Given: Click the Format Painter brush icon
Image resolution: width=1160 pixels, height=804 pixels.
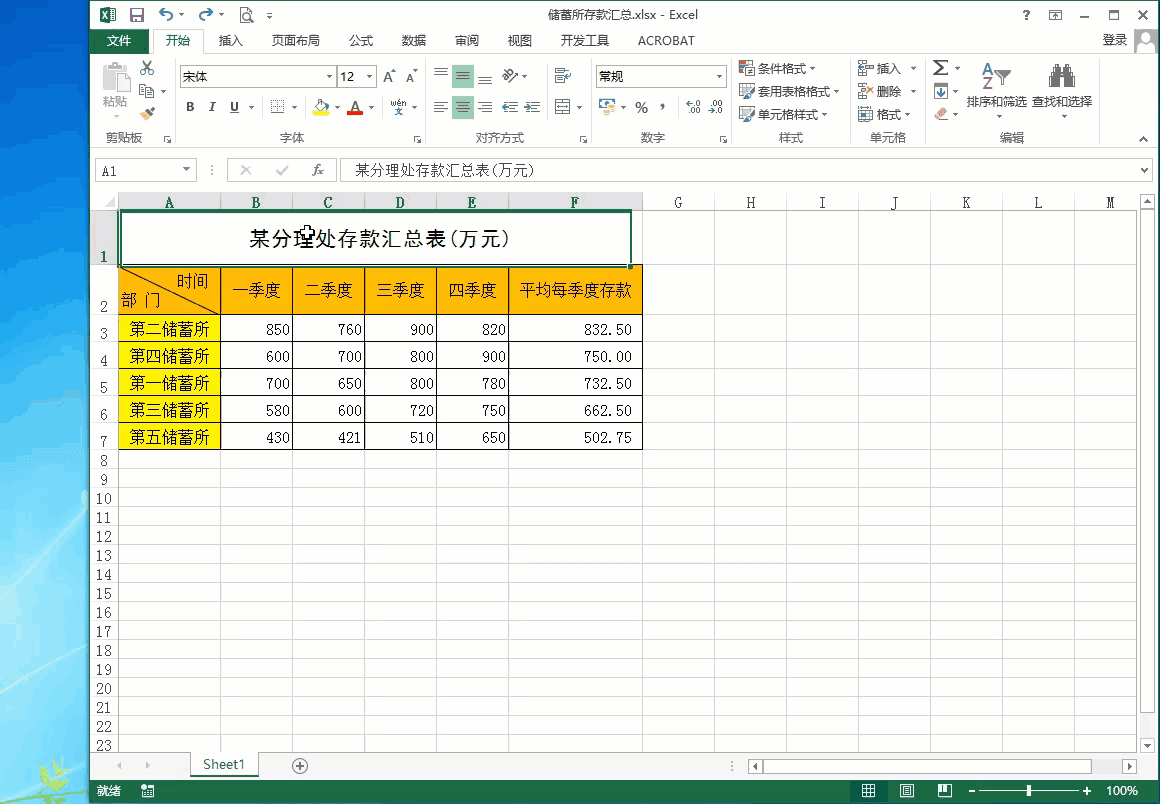Looking at the screenshot, I should tap(147, 114).
